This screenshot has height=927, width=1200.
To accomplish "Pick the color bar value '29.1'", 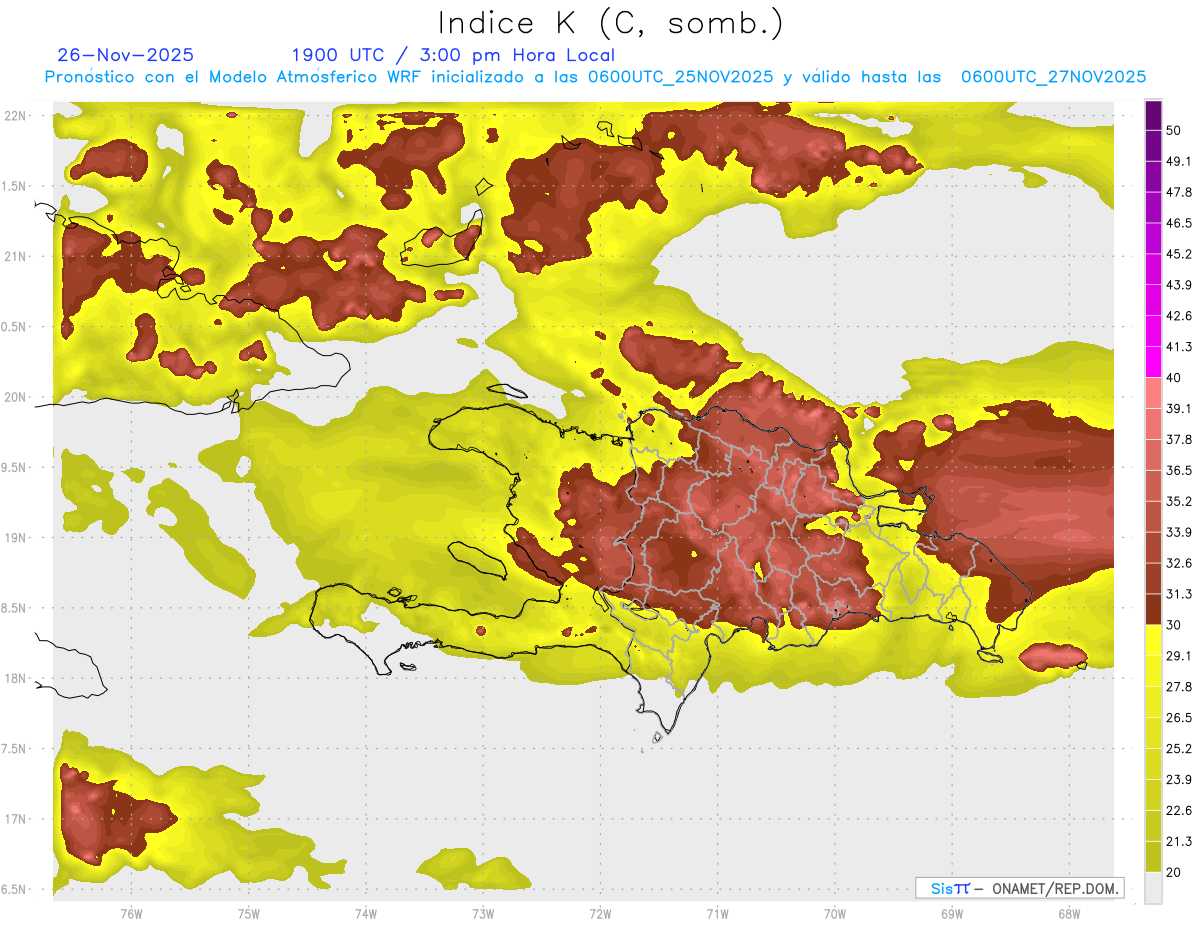I will pos(1179,656).
